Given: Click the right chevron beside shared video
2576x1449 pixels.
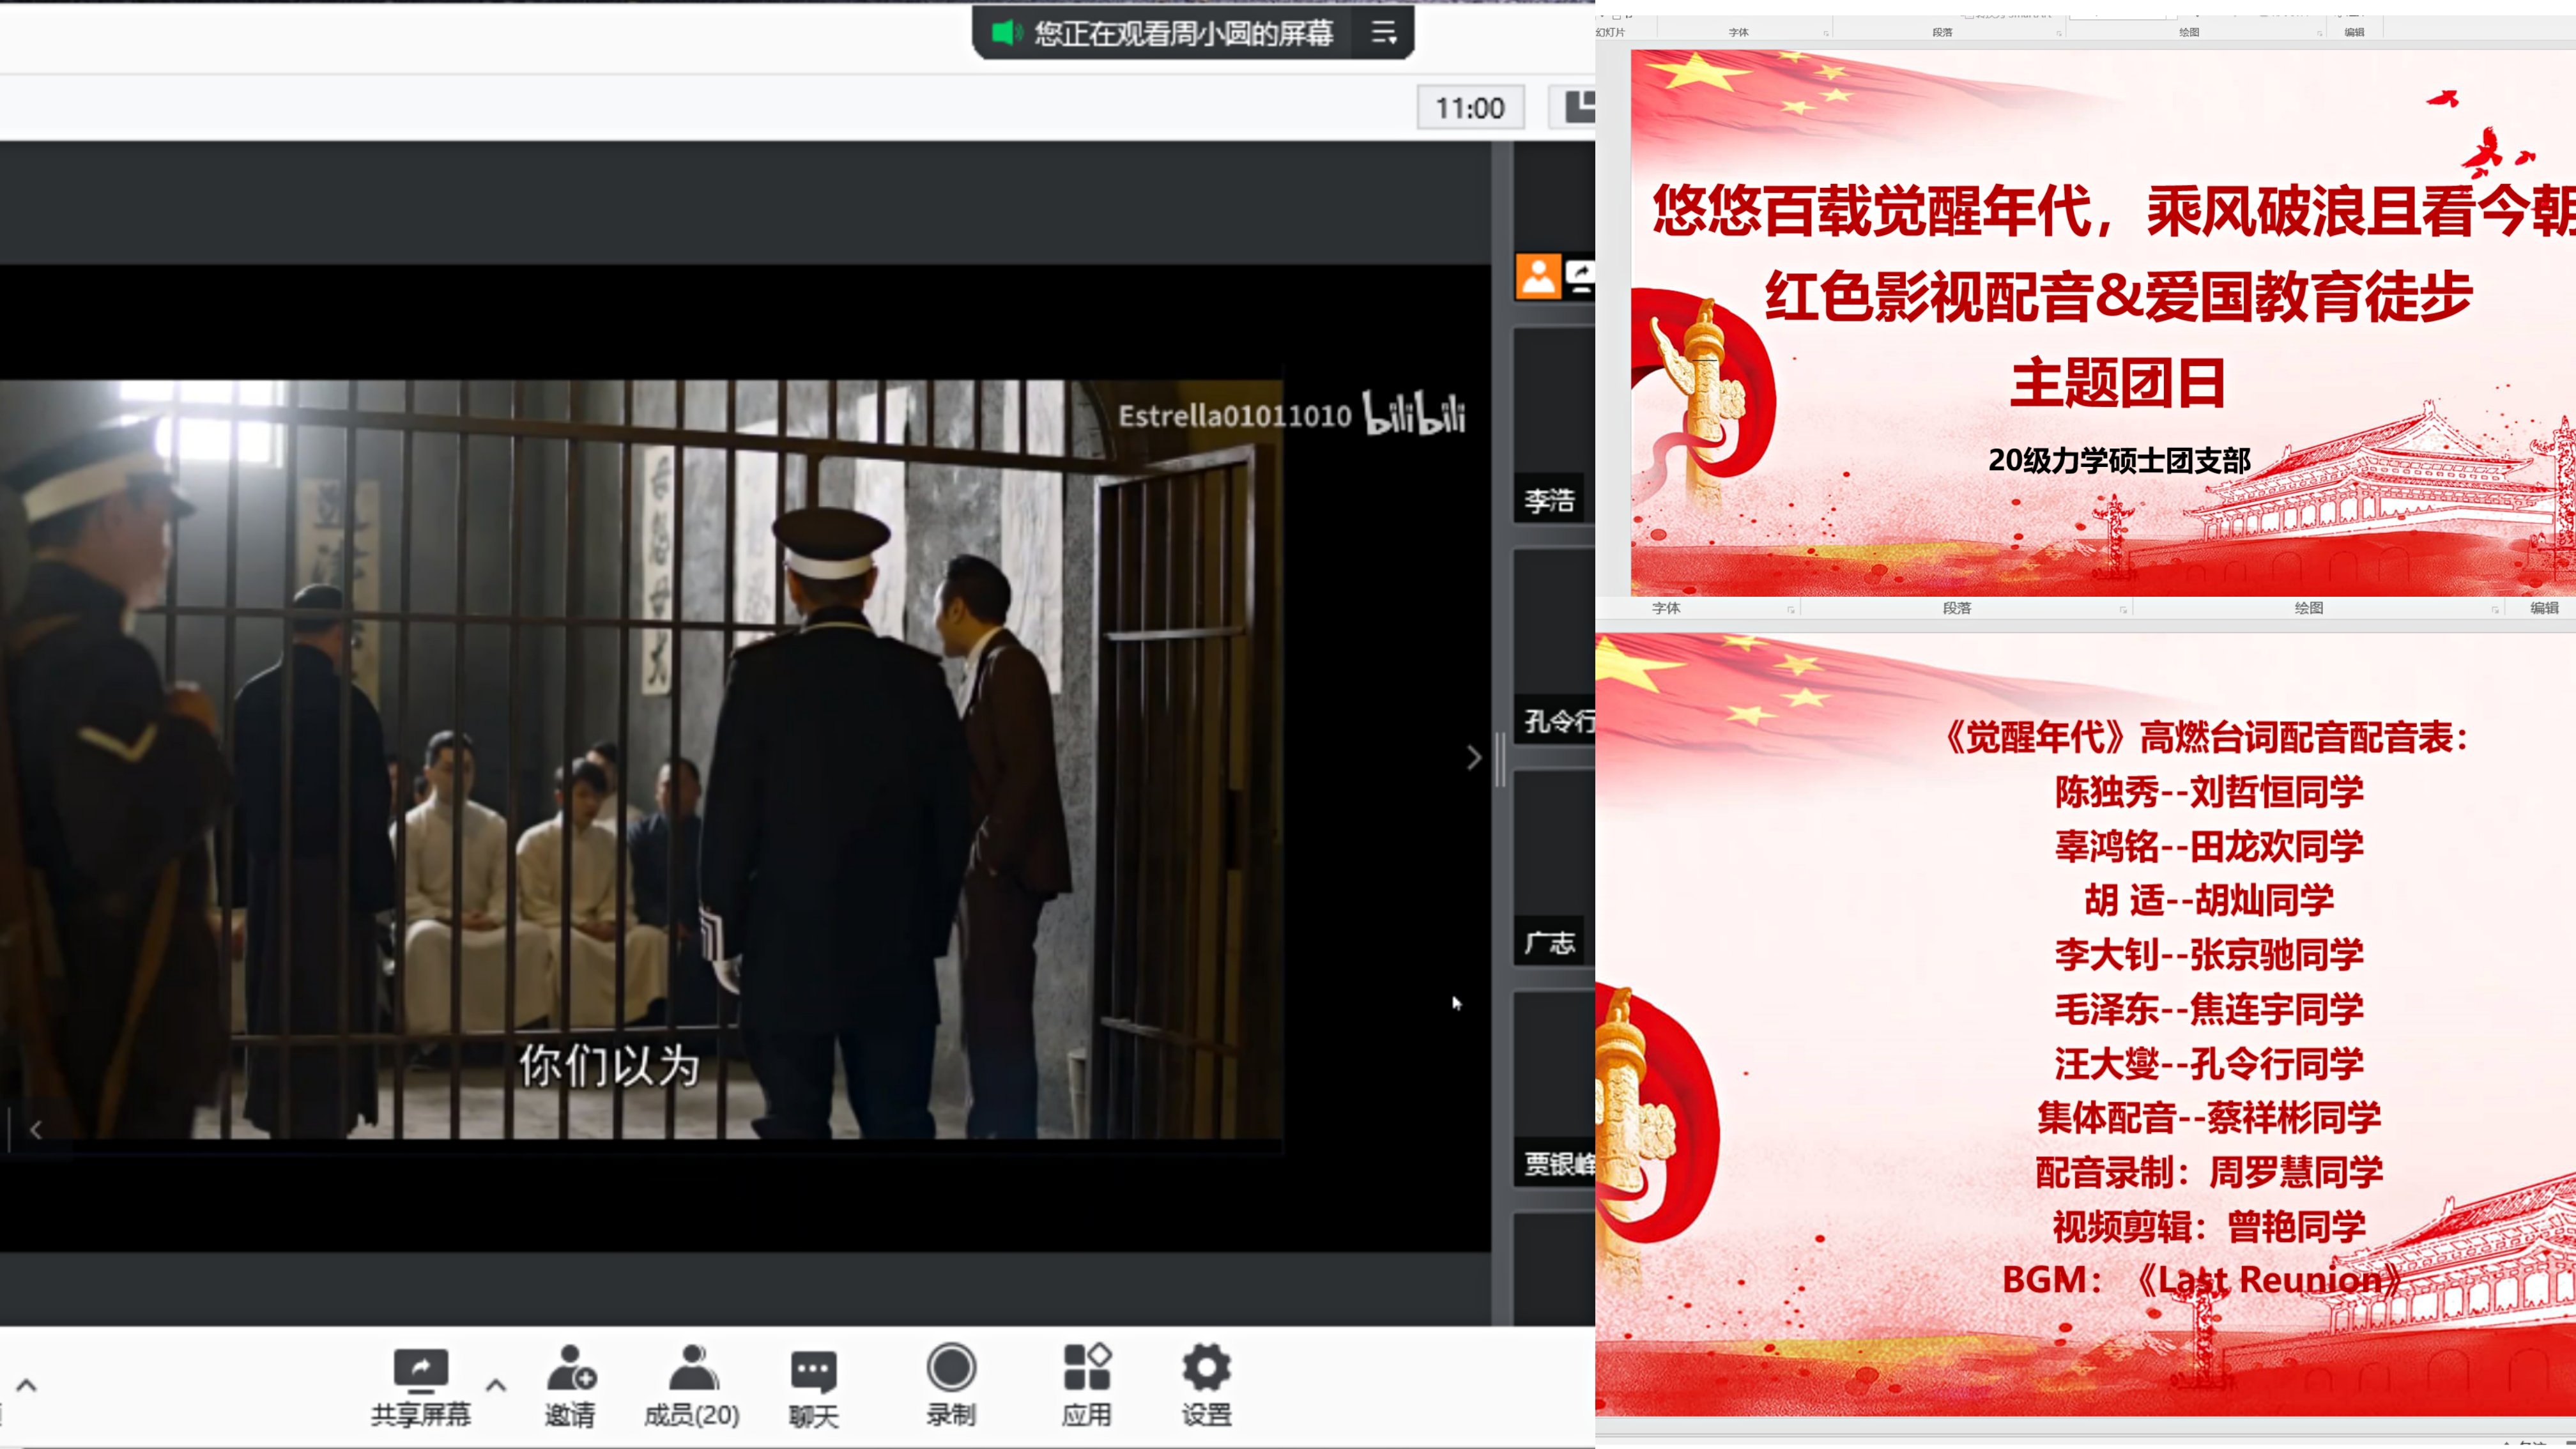Looking at the screenshot, I should pos(1473,758).
